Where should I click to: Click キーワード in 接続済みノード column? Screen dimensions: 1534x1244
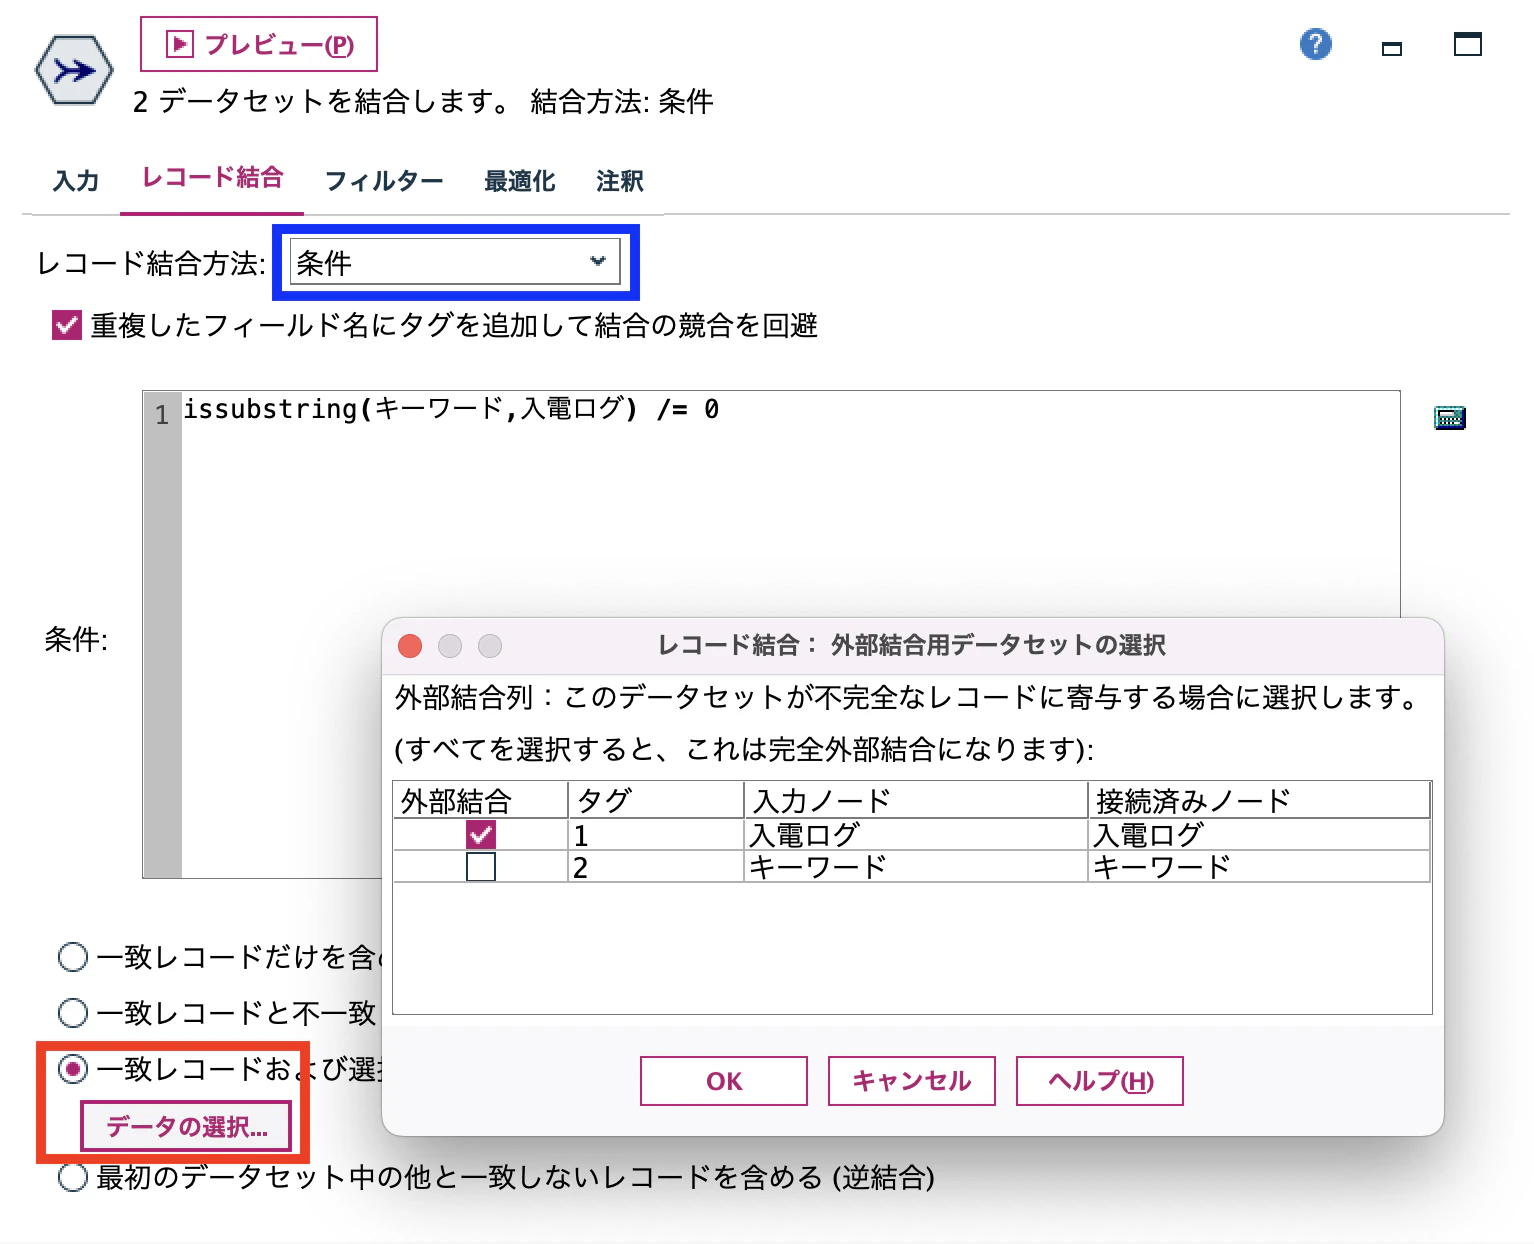tap(1259, 867)
